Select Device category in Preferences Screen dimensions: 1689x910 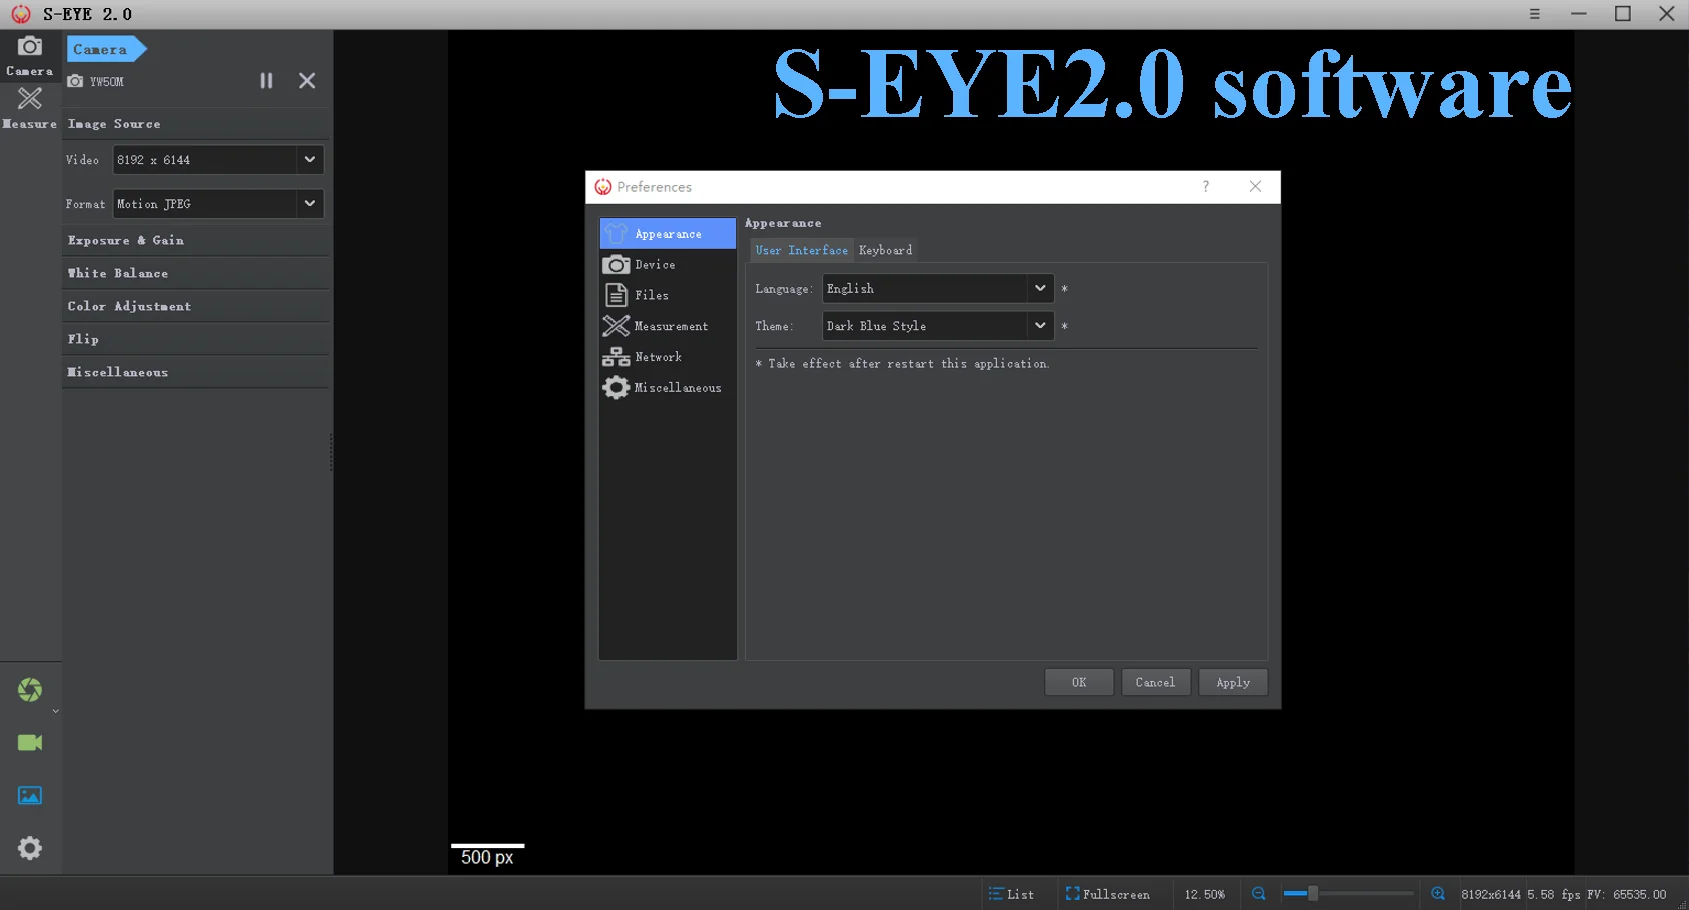coord(667,265)
